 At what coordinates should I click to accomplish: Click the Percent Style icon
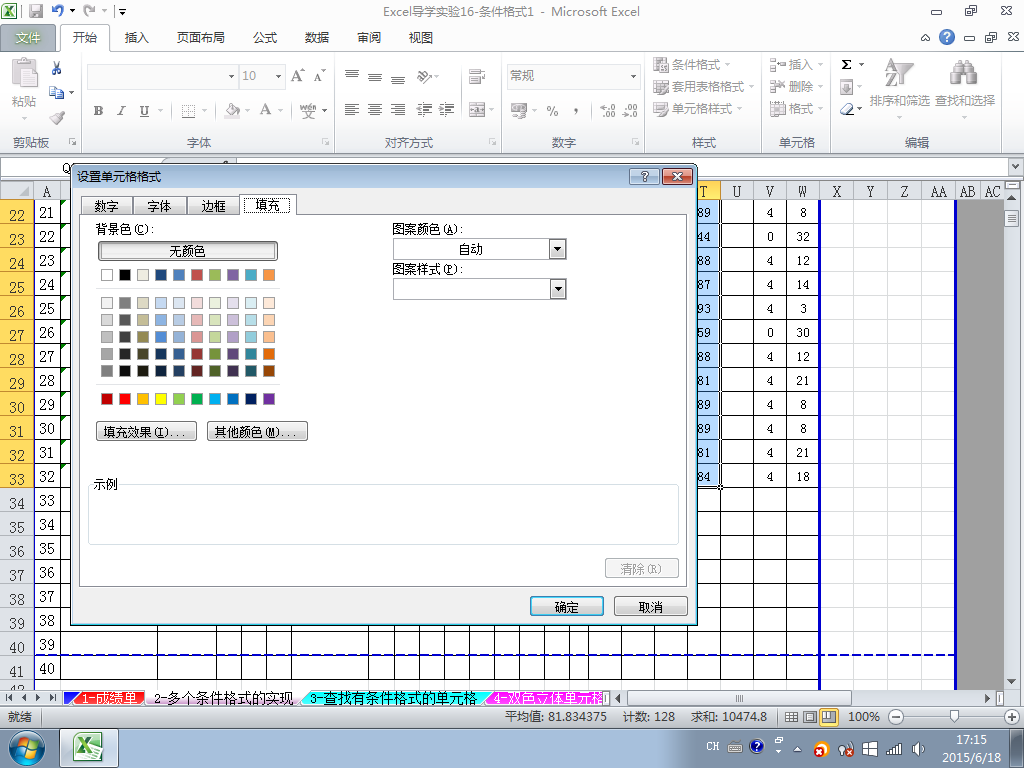(552, 111)
